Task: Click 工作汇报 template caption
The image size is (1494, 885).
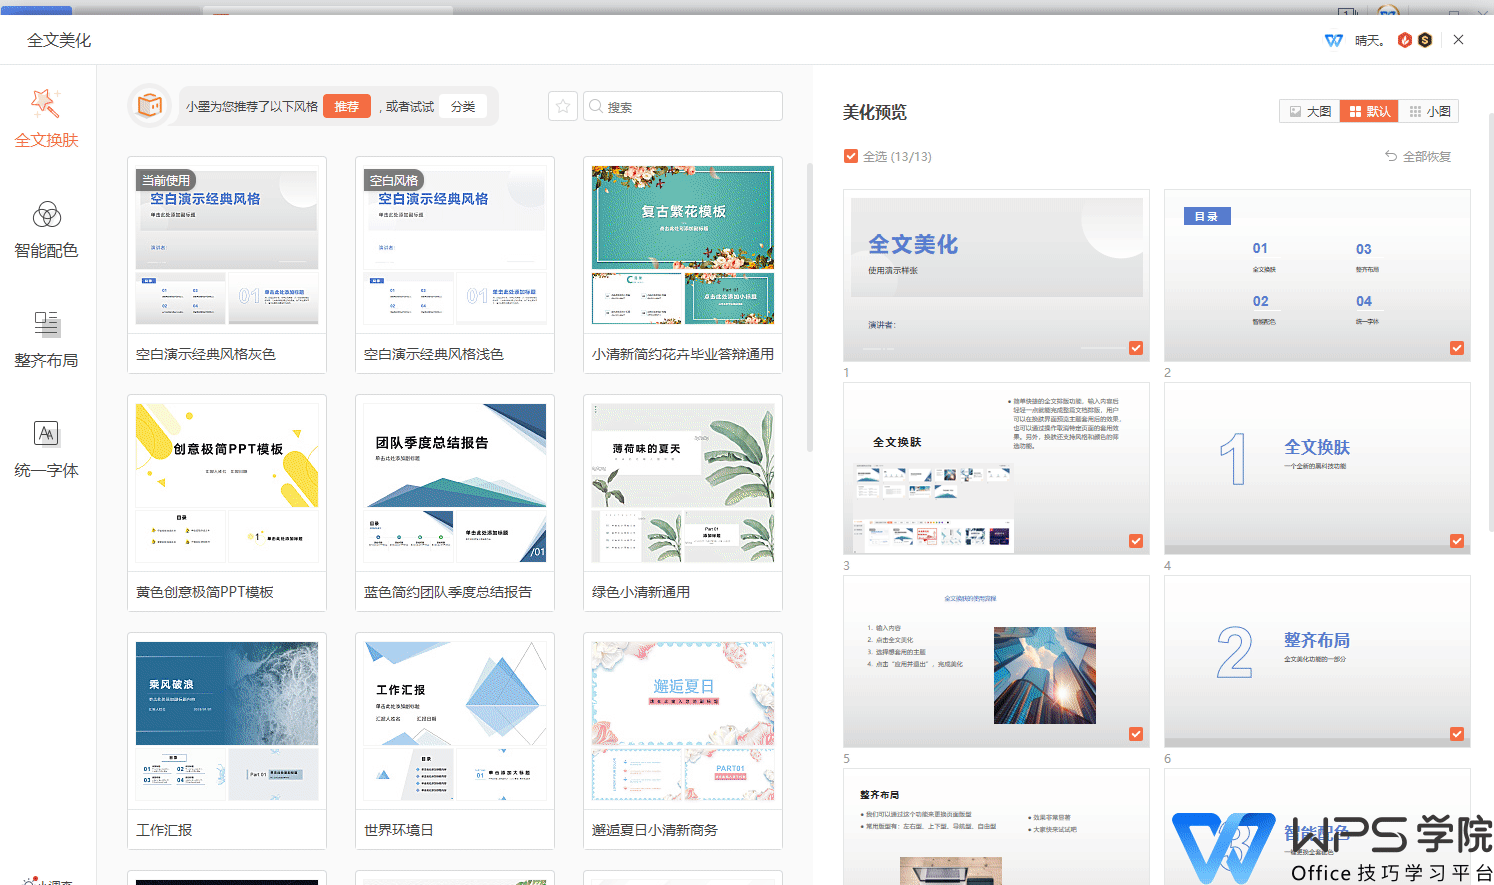Action: 164,830
